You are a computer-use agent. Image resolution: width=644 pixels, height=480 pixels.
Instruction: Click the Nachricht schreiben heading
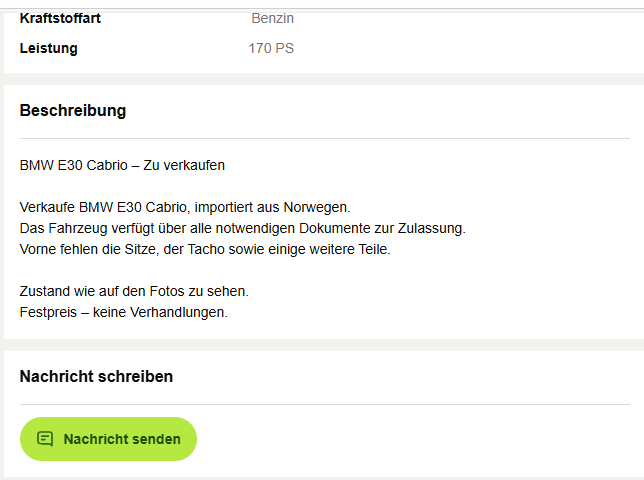(96, 376)
